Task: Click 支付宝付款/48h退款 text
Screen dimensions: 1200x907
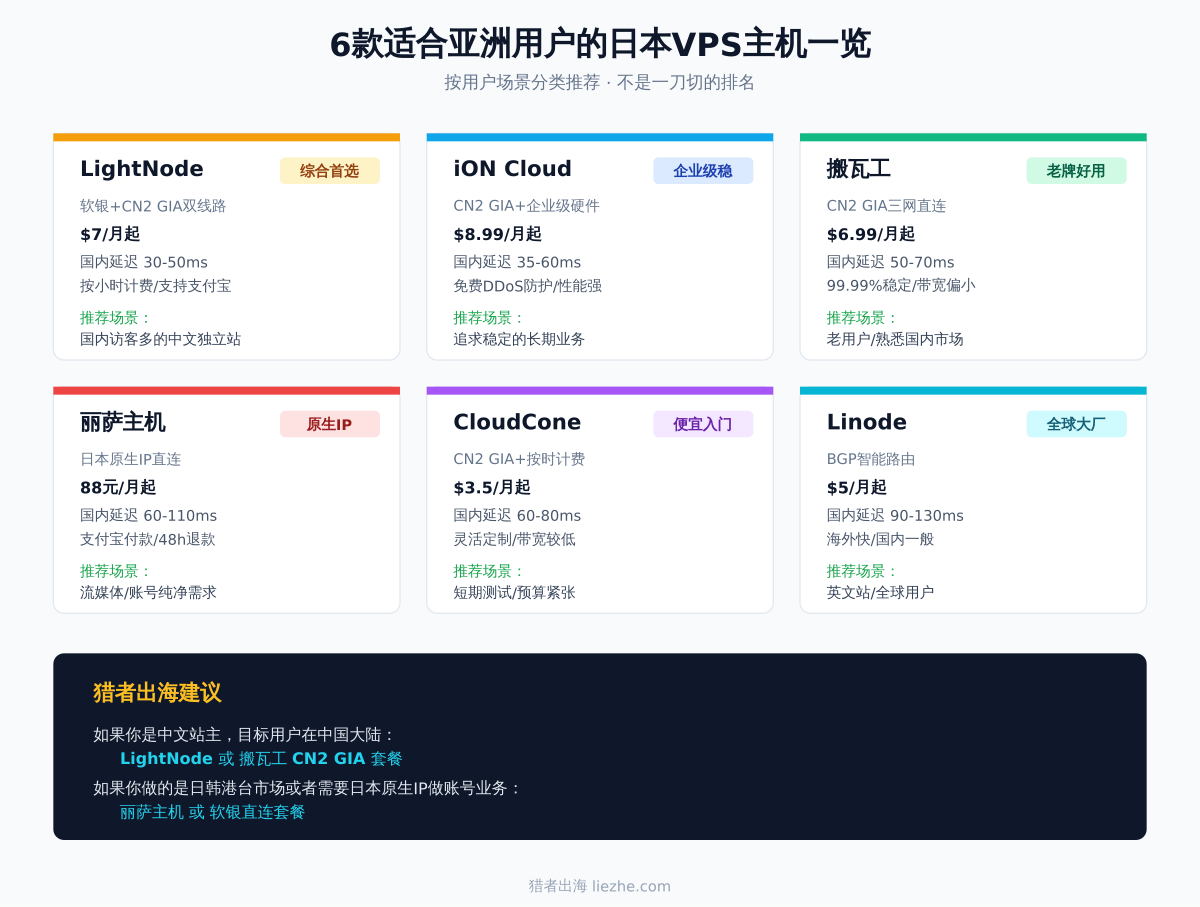Action: (x=147, y=538)
